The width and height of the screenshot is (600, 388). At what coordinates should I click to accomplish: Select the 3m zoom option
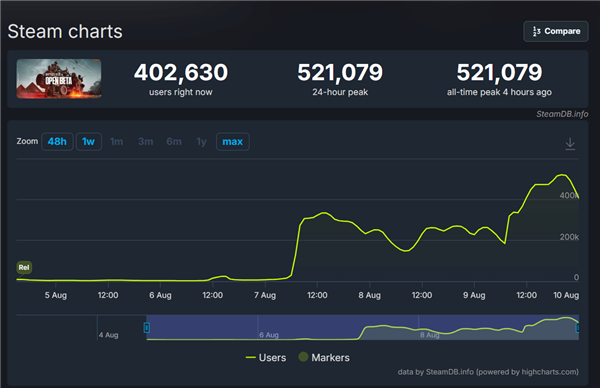click(145, 142)
